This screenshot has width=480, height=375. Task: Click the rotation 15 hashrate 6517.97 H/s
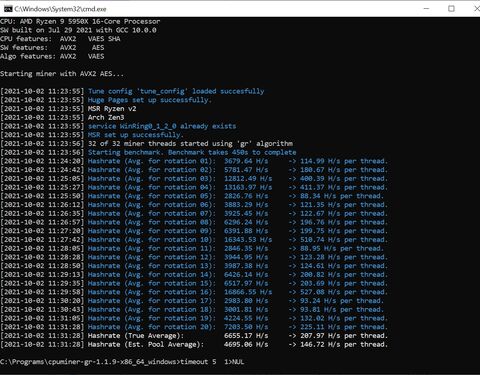(246, 283)
